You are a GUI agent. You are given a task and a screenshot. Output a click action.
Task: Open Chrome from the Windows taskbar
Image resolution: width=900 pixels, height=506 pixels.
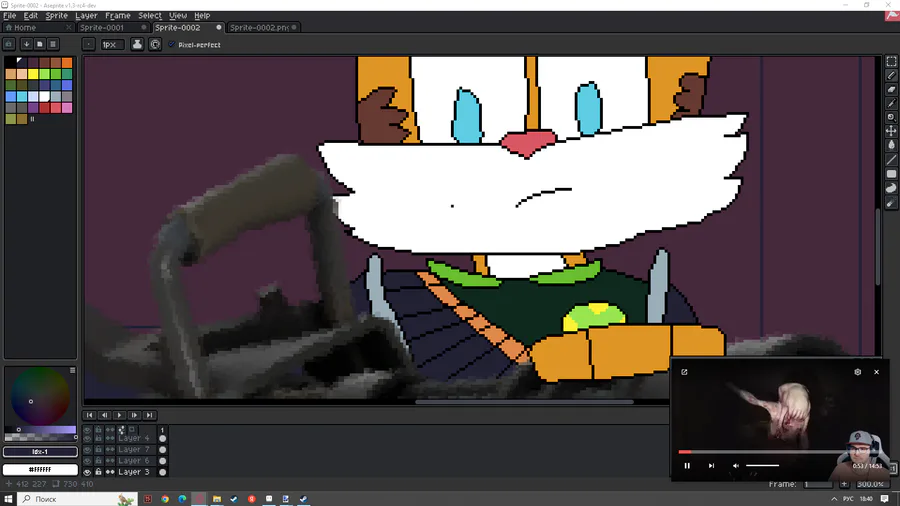tap(165, 499)
